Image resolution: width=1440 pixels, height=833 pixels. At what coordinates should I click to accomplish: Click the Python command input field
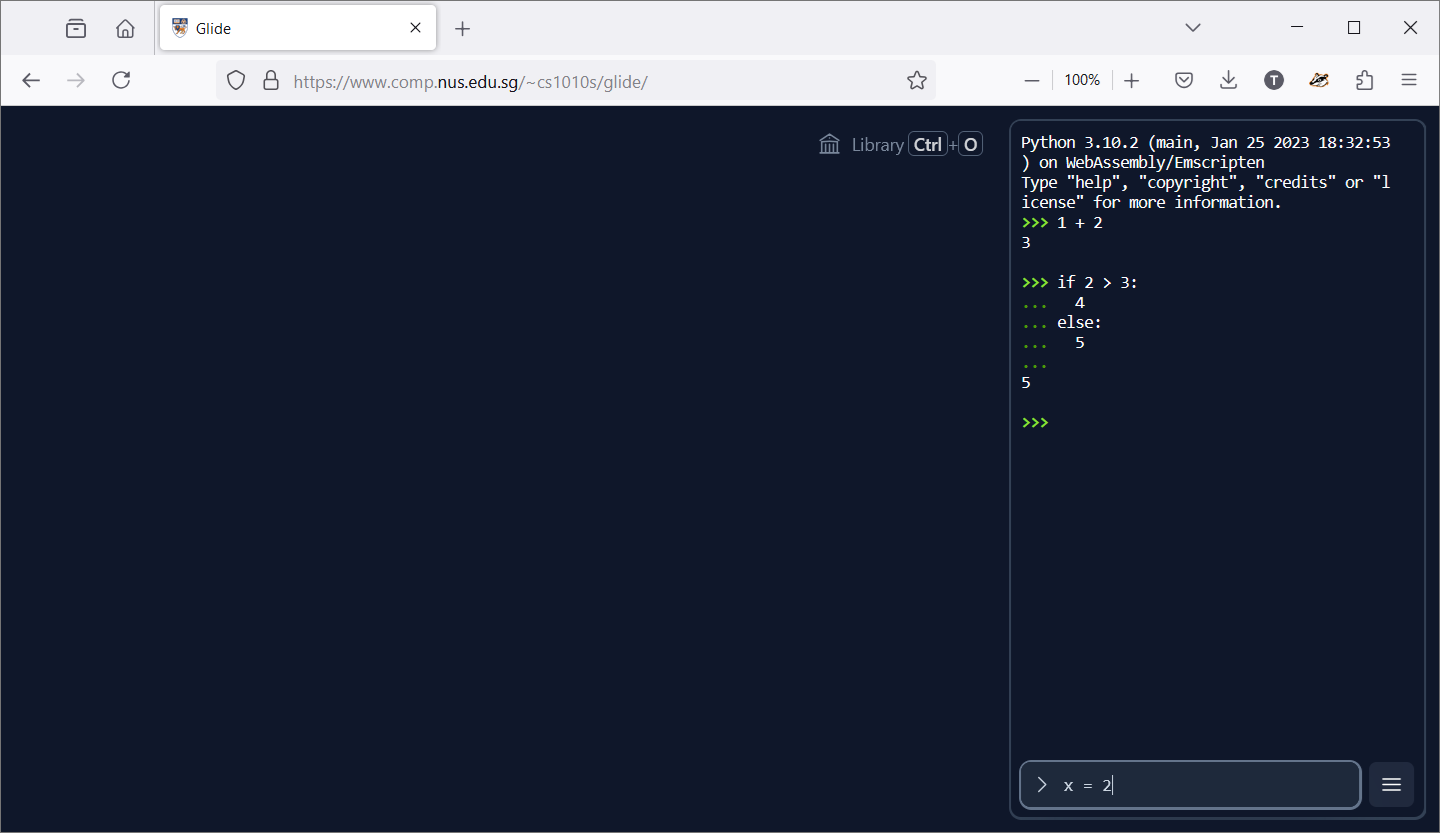point(1200,785)
